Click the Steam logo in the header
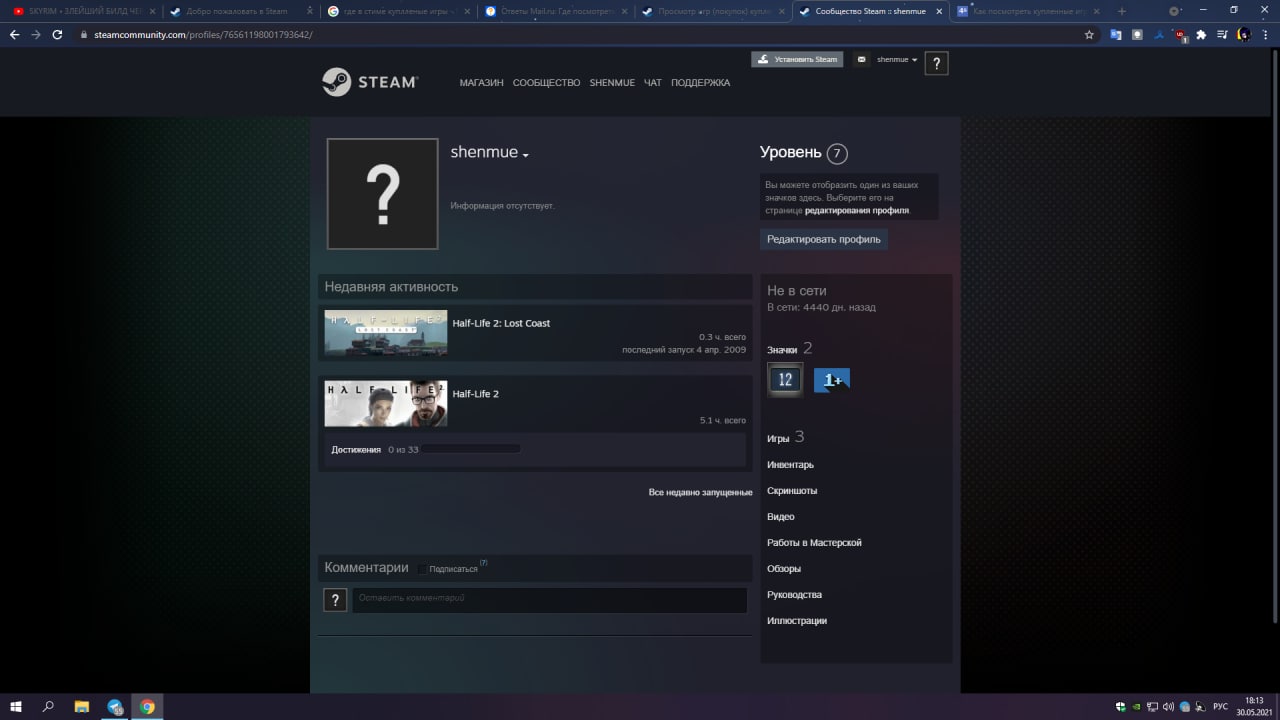The image size is (1280, 720). point(369,82)
